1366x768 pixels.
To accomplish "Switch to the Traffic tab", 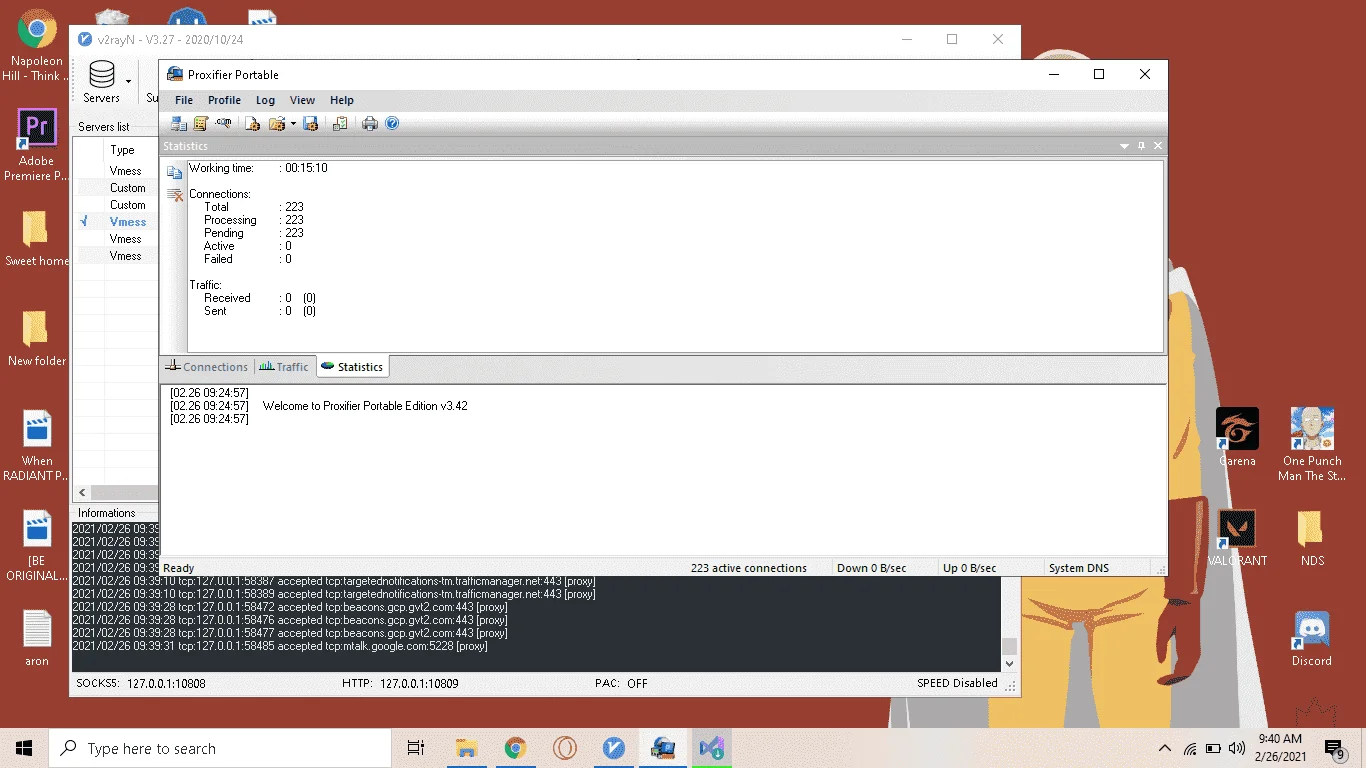I will 284,367.
